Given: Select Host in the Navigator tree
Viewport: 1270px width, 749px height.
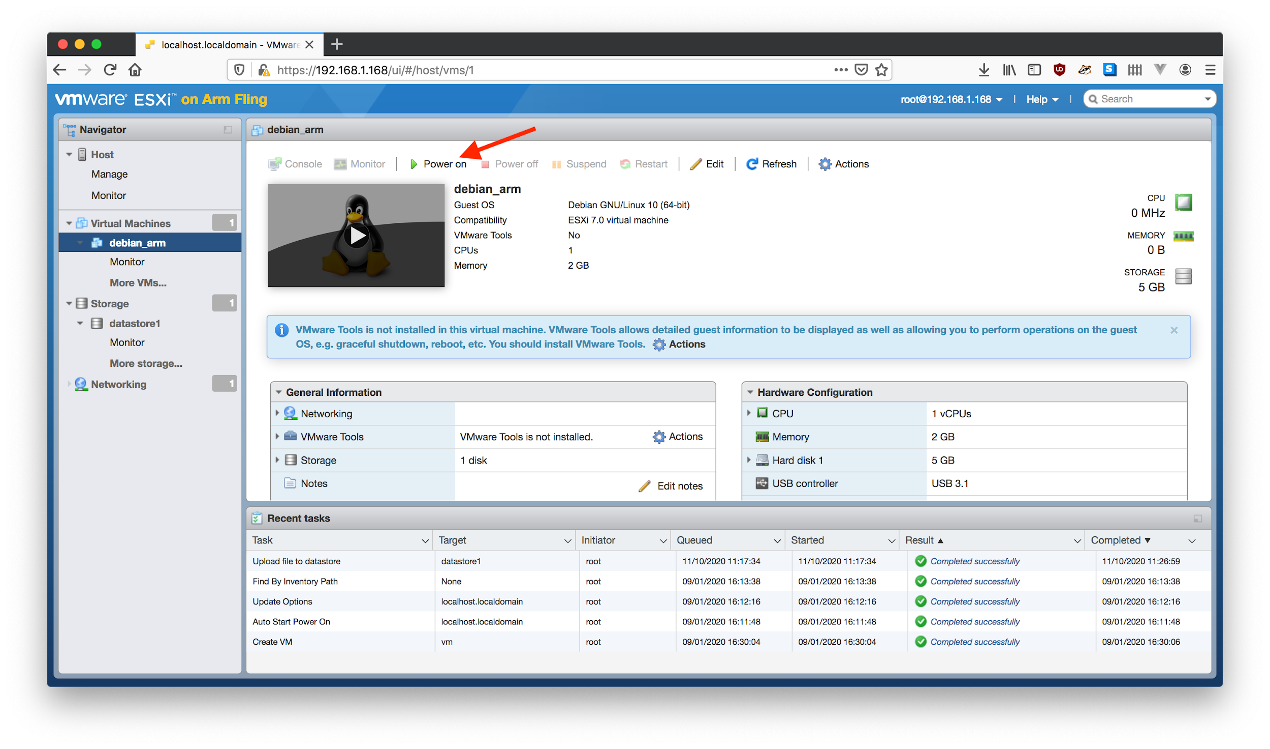Looking at the screenshot, I should coord(102,155).
